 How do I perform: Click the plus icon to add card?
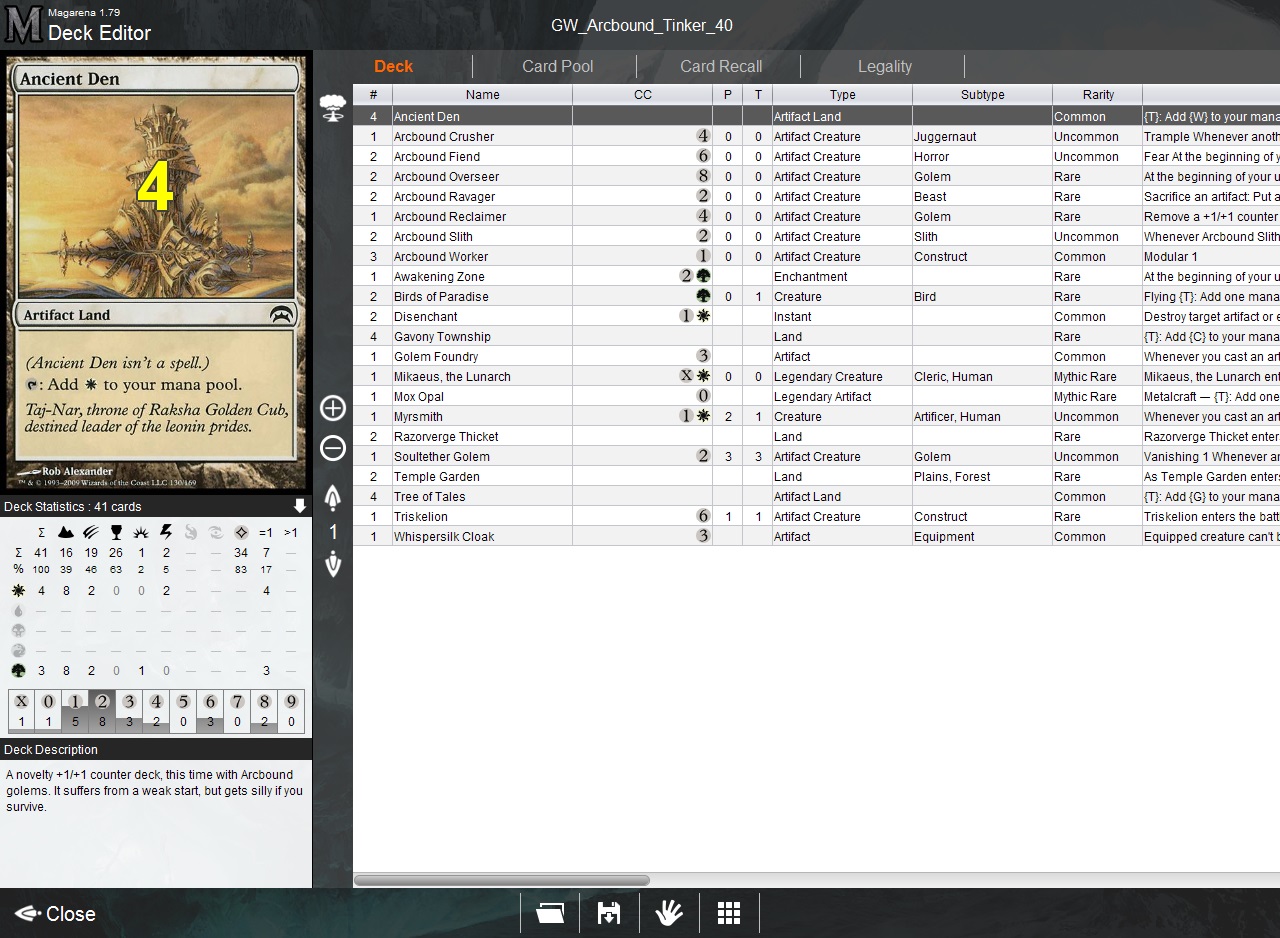[x=333, y=408]
